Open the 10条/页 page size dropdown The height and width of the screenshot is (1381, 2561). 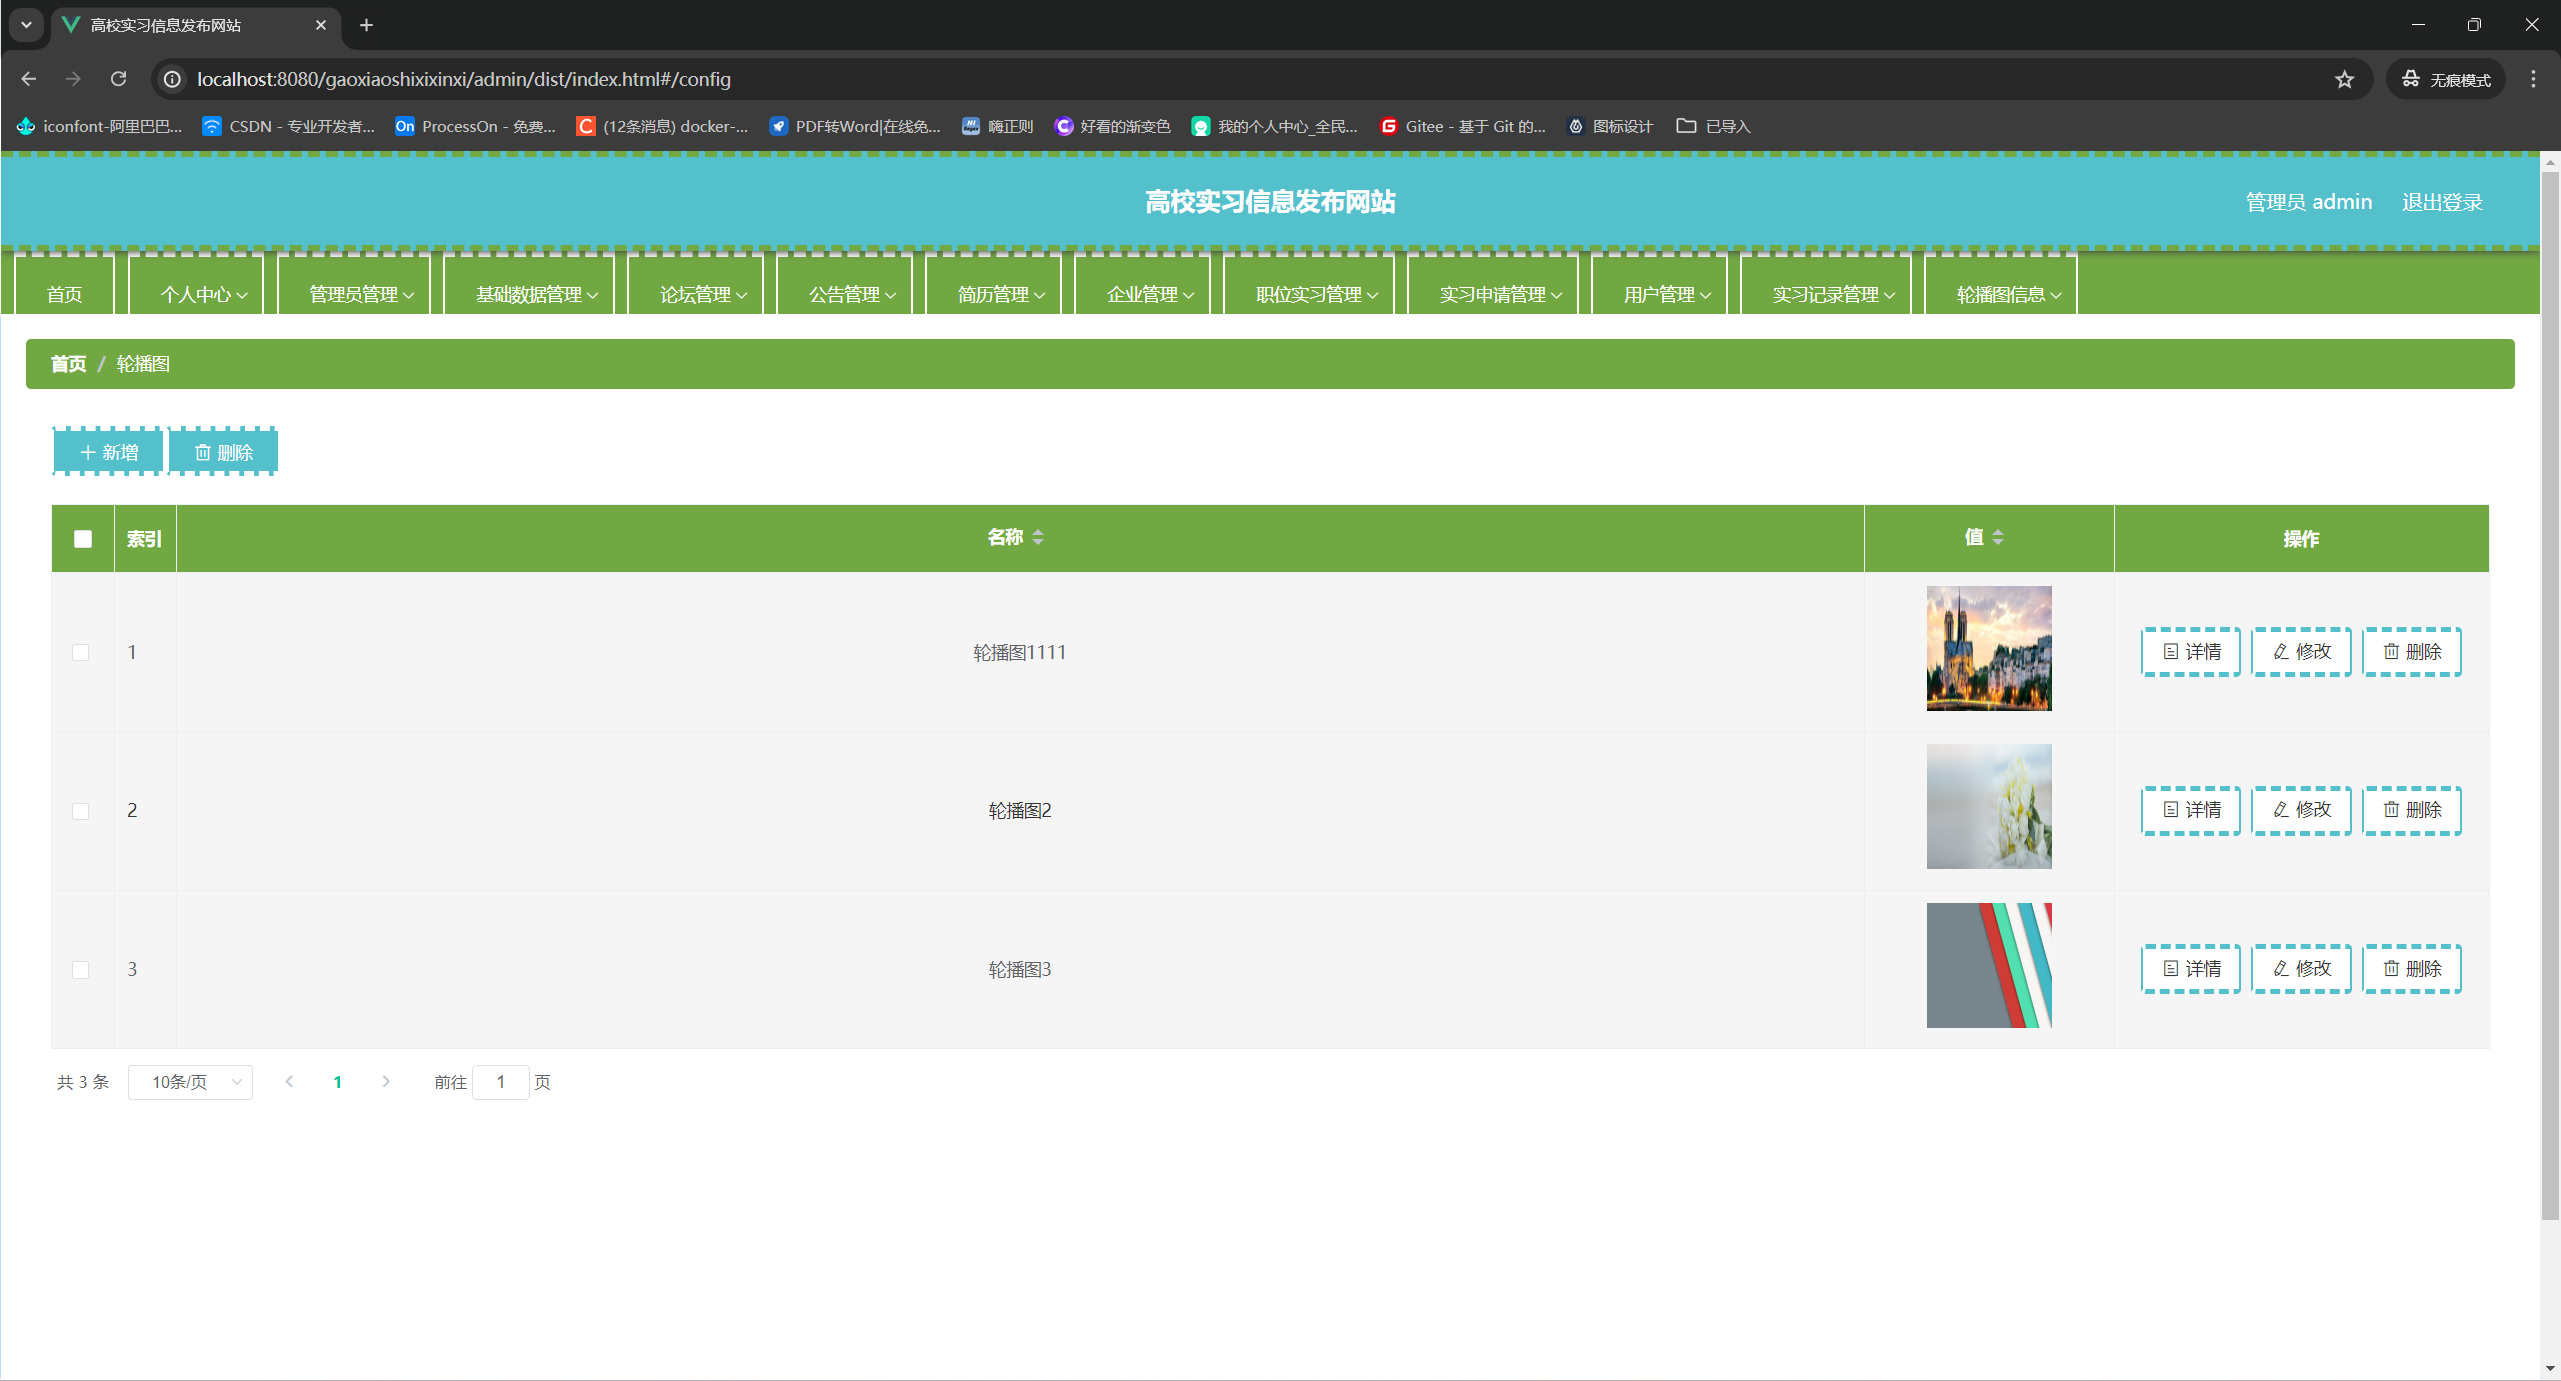point(190,1082)
